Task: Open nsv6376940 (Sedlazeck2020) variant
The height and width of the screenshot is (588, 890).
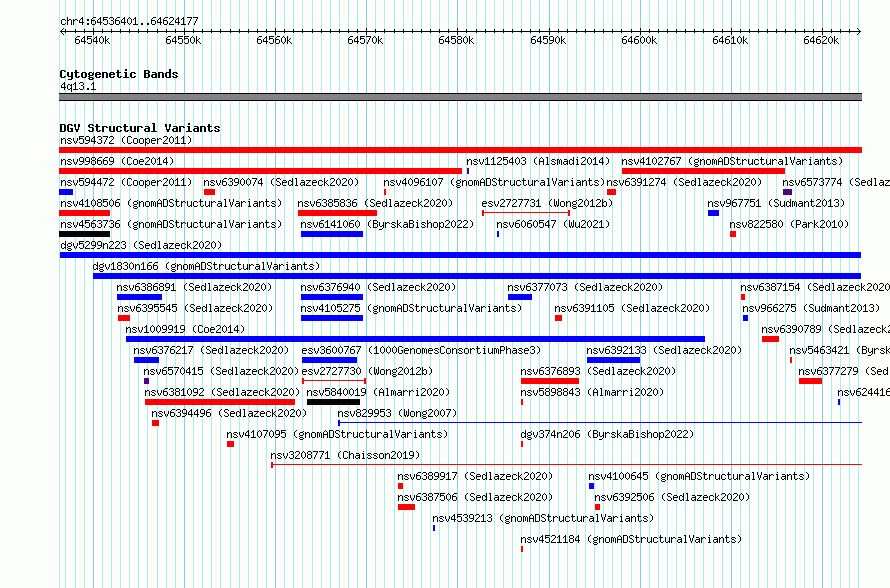Action: click(378, 287)
